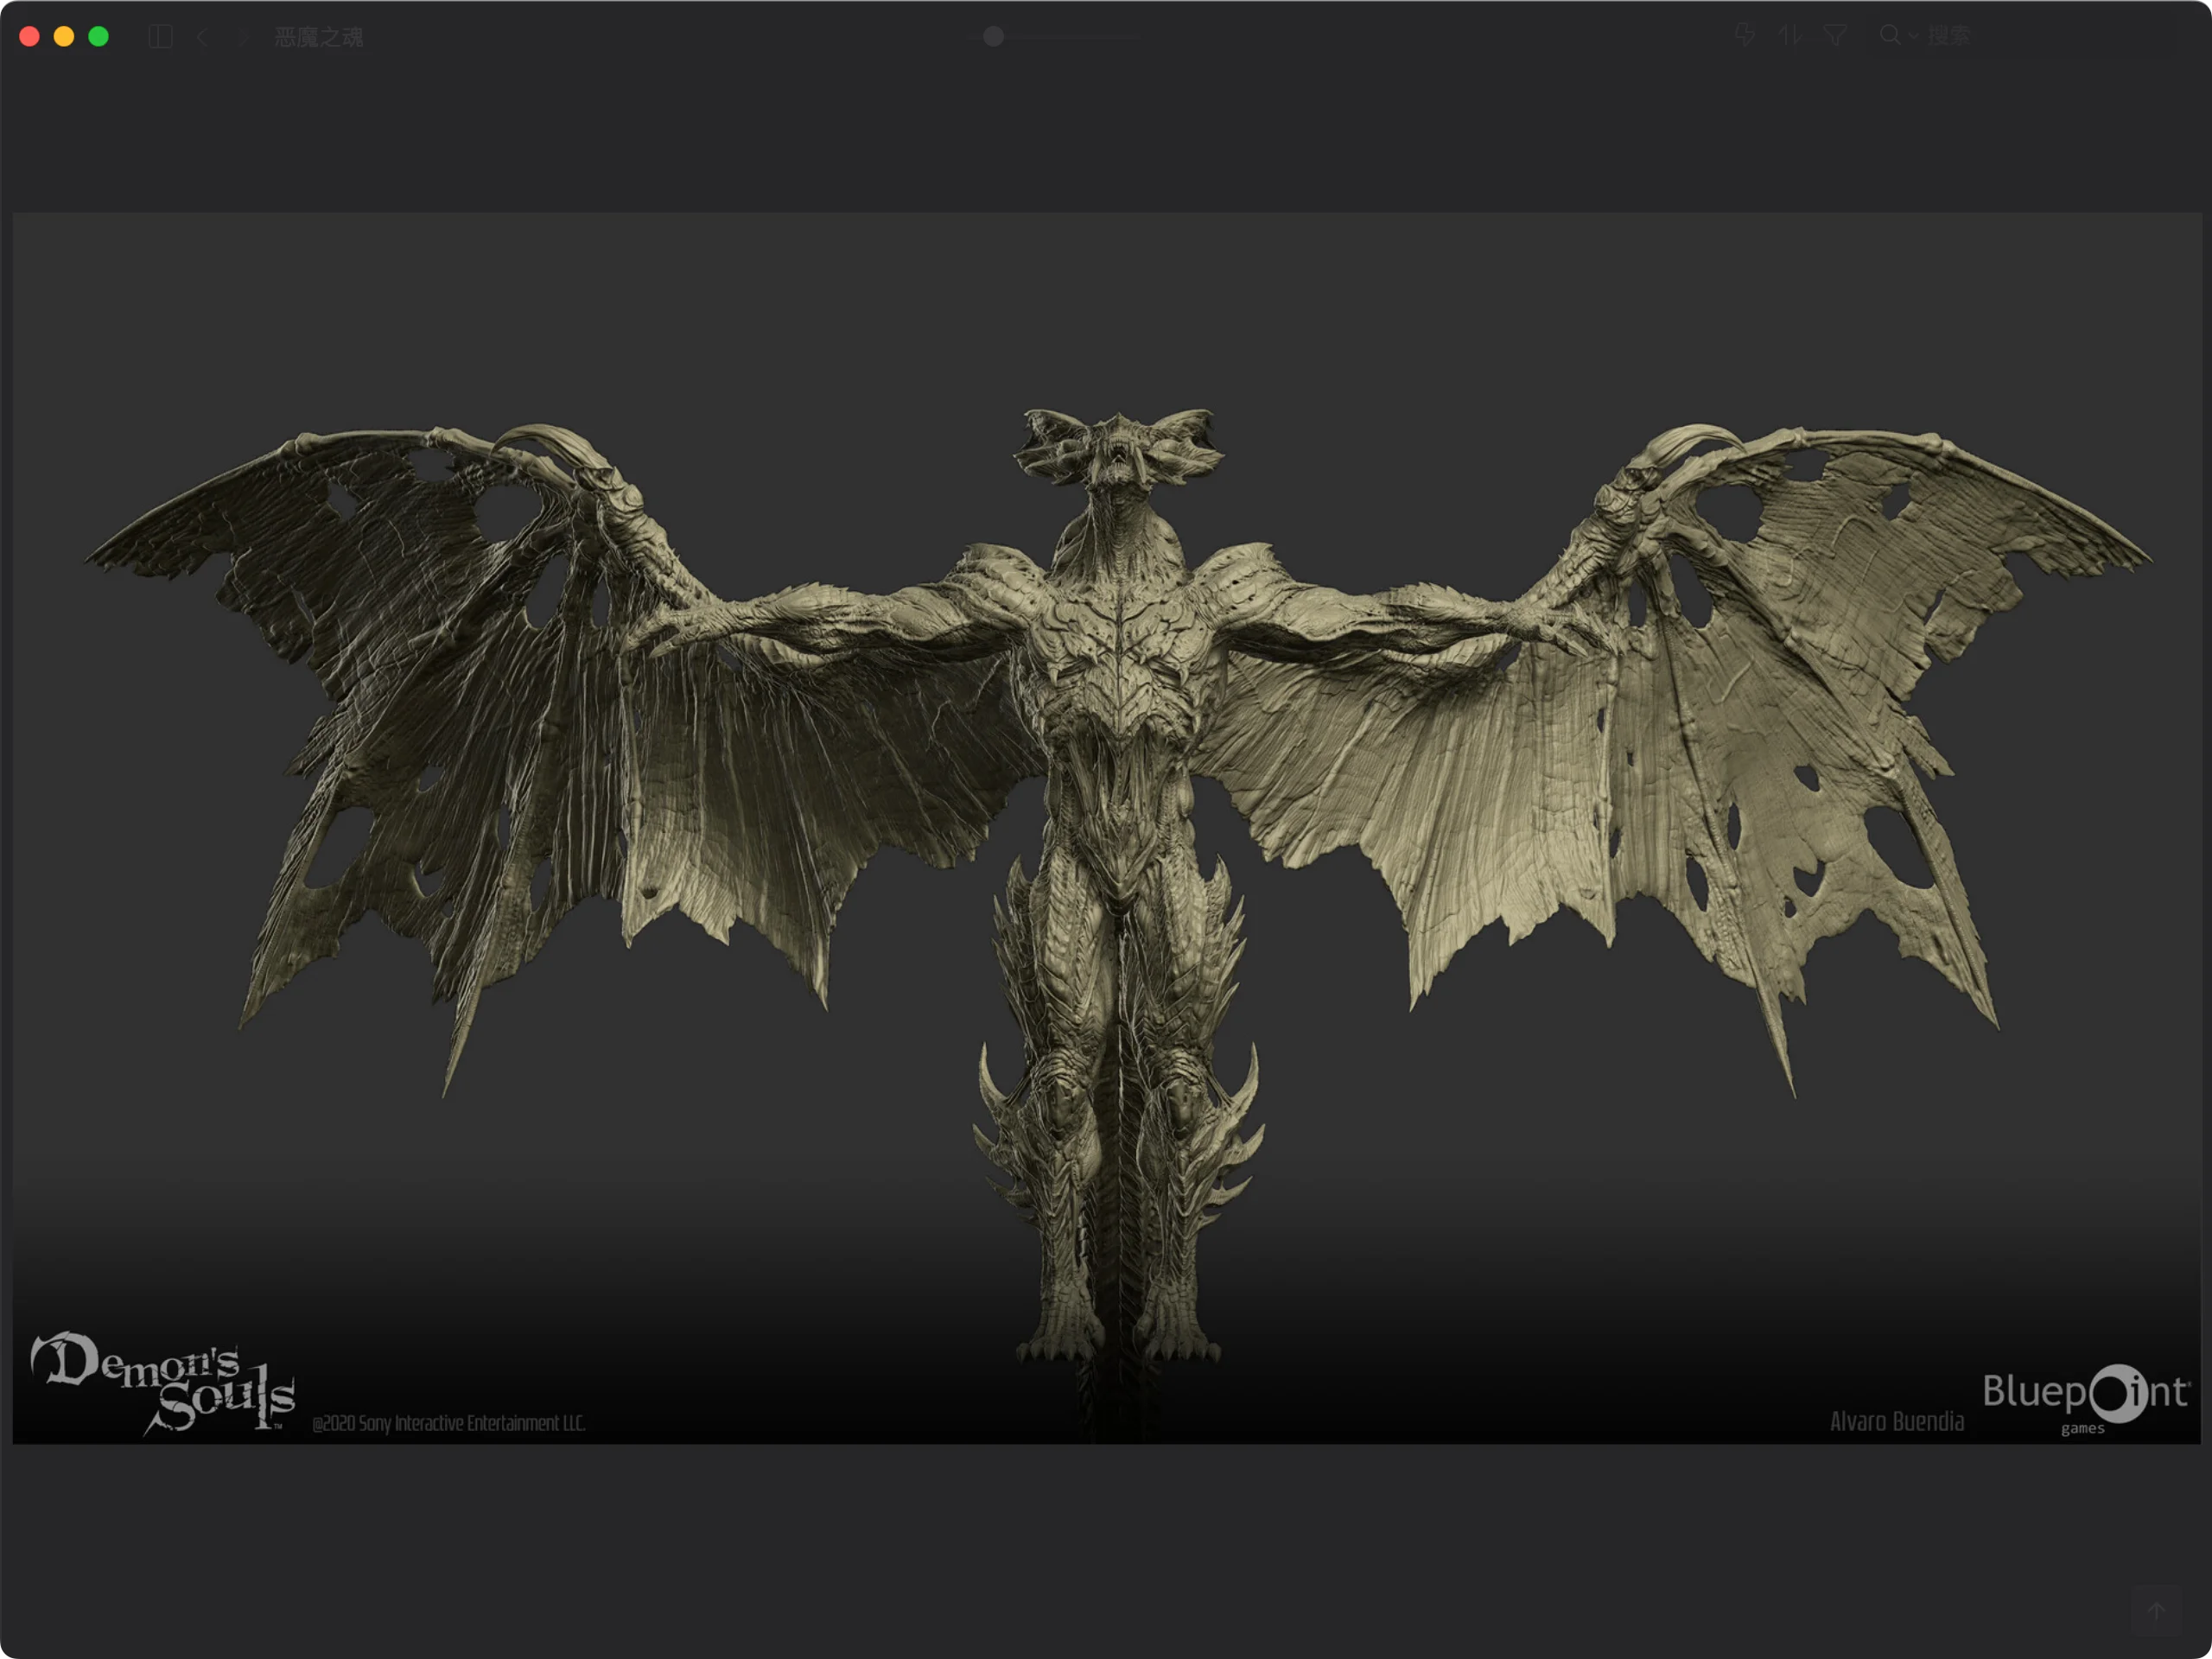2212x1659 pixels.
Task: Click the magnifier search icon
Action: tap(1889, 35)
